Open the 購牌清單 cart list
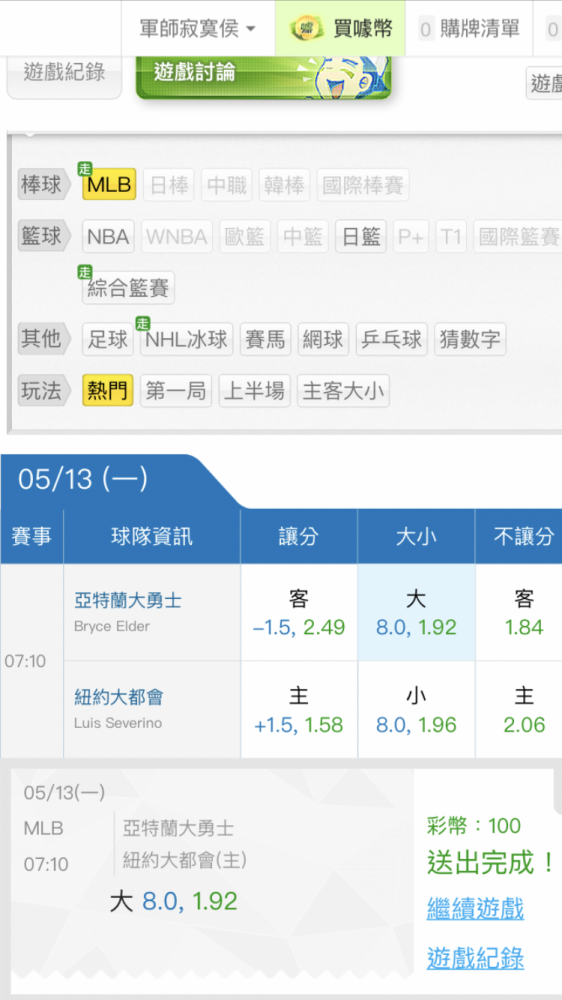562x1000 pixels. tap(469, 29)
